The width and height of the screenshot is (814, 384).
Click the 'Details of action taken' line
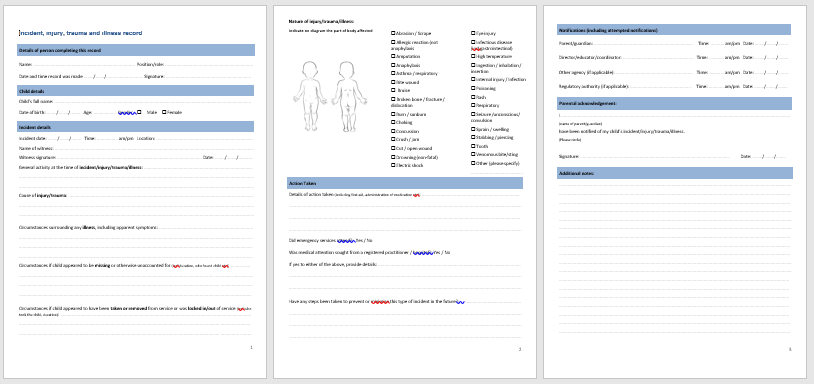(x=405, y=195)
